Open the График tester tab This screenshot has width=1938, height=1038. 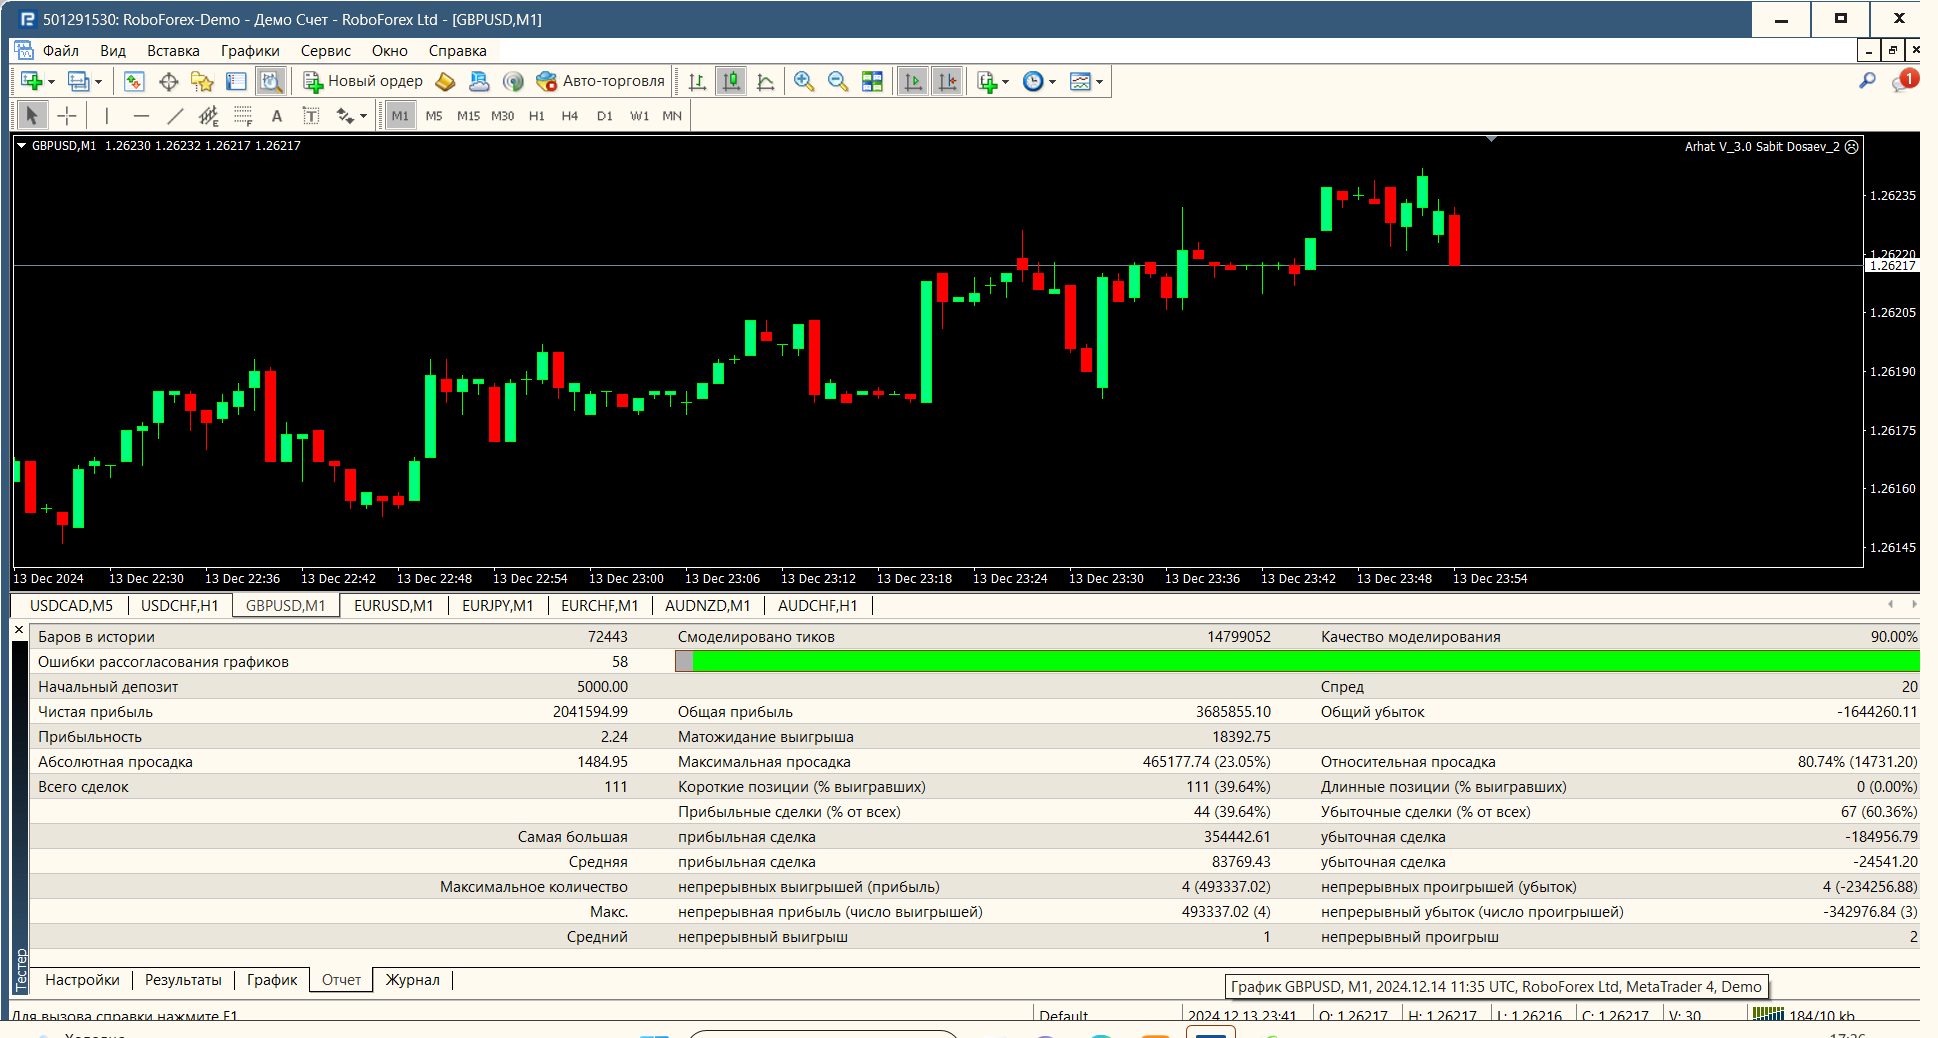(272, 980)
